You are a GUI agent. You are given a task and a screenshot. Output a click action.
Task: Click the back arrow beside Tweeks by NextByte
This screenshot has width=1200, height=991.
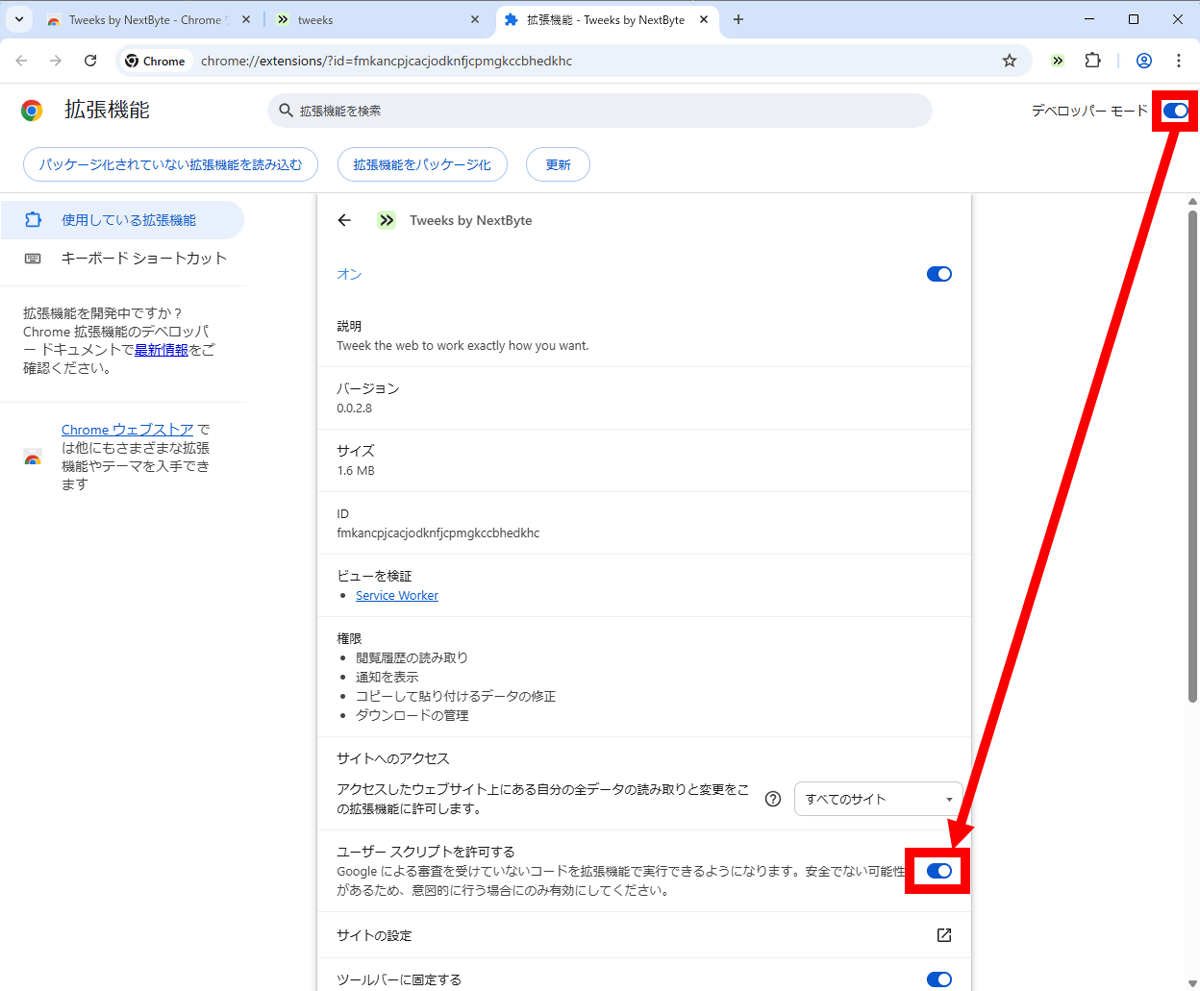tap(345, 221)
